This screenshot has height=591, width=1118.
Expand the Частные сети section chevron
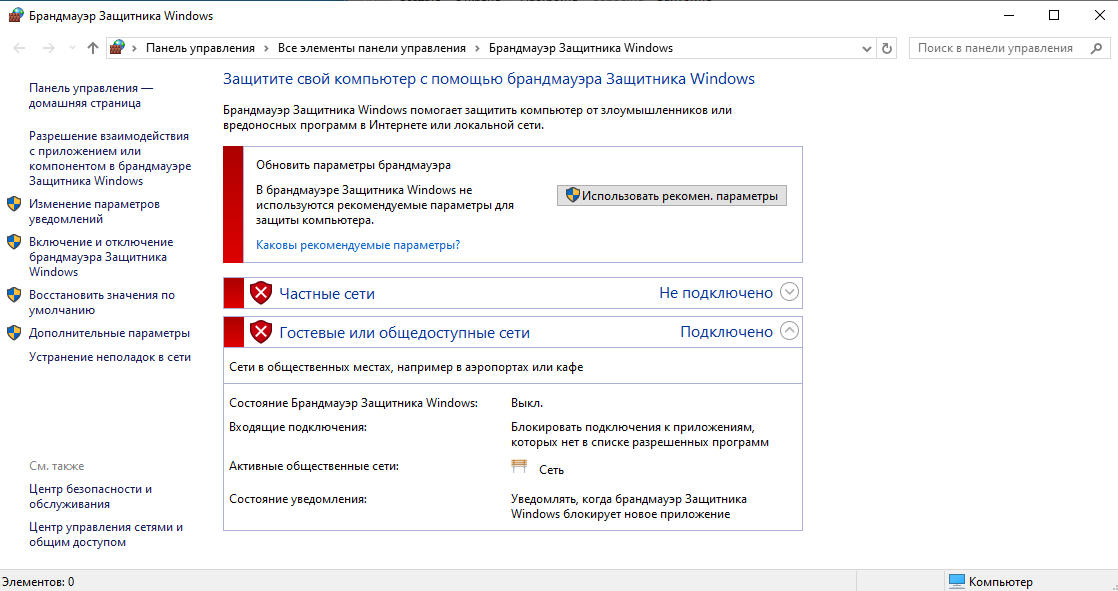(789, 293)
